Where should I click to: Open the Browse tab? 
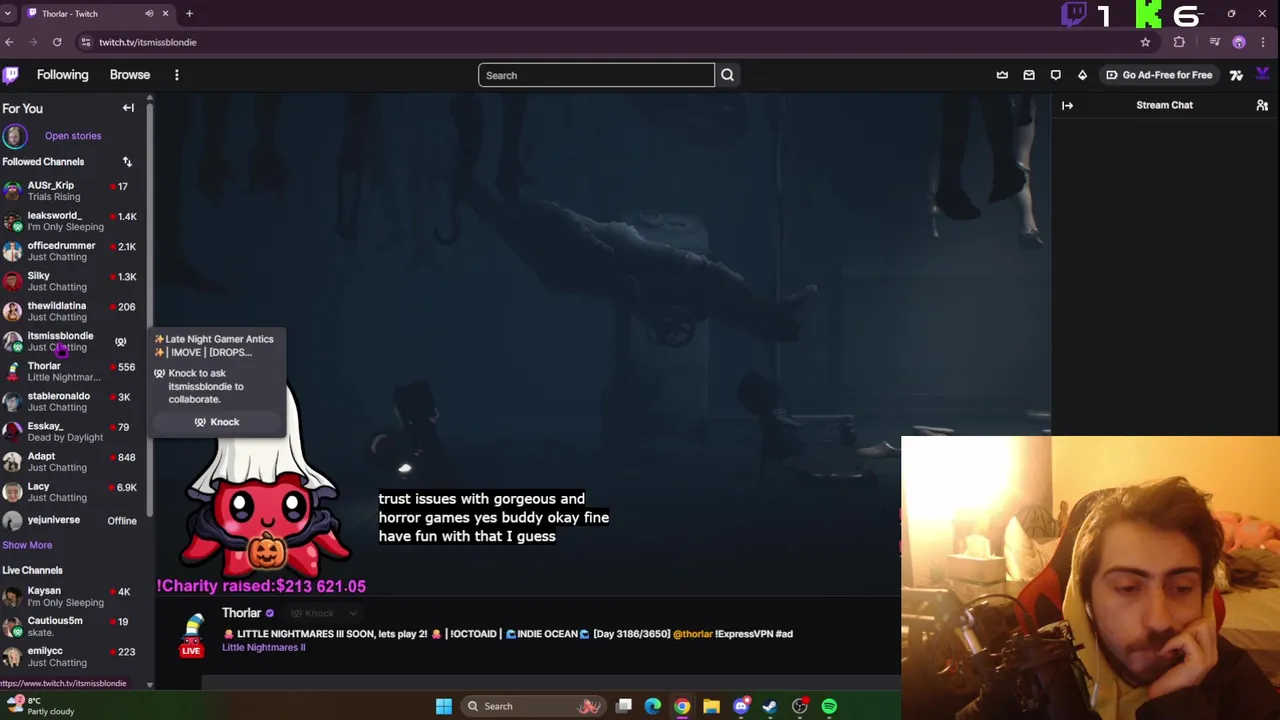[130, 75]
